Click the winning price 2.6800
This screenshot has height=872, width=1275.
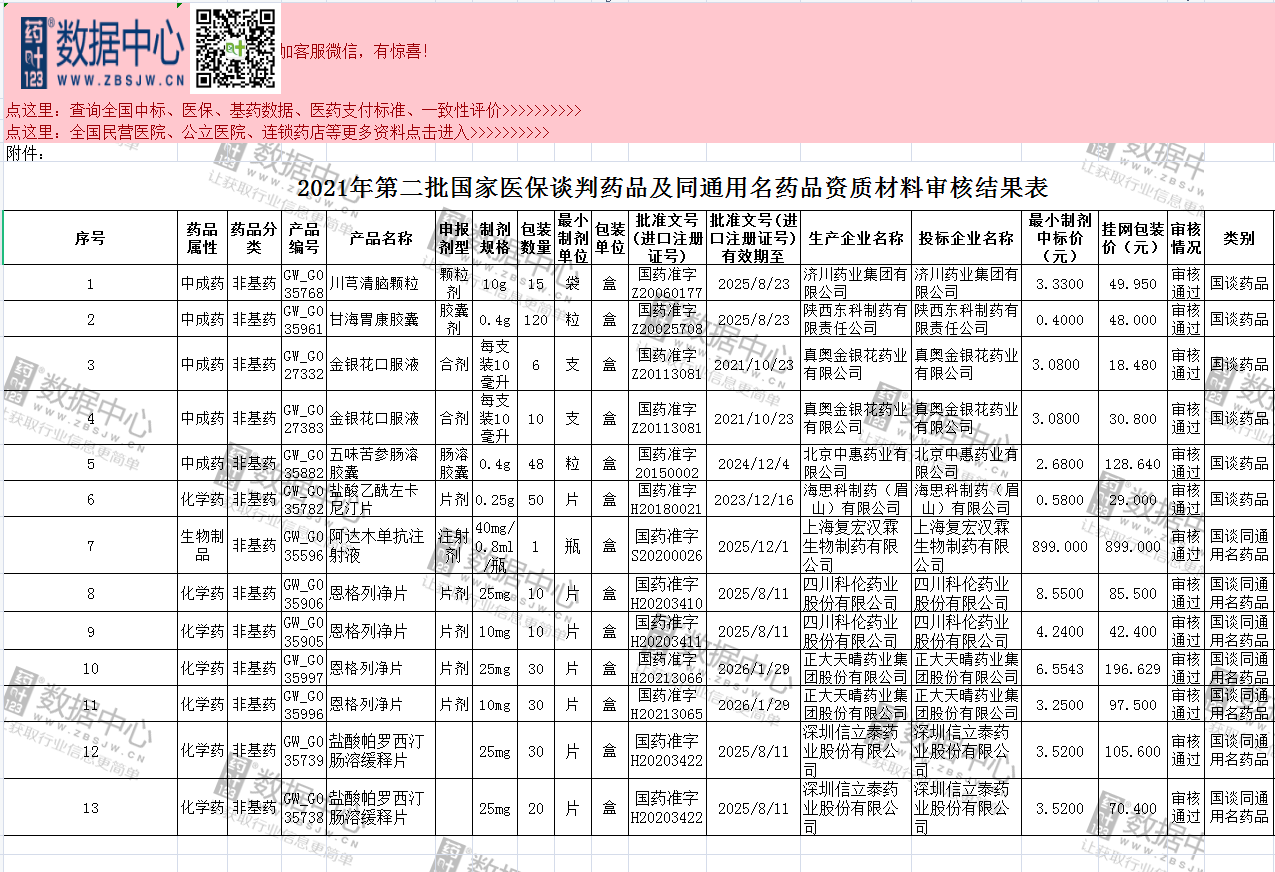[x=1060, y=463]
